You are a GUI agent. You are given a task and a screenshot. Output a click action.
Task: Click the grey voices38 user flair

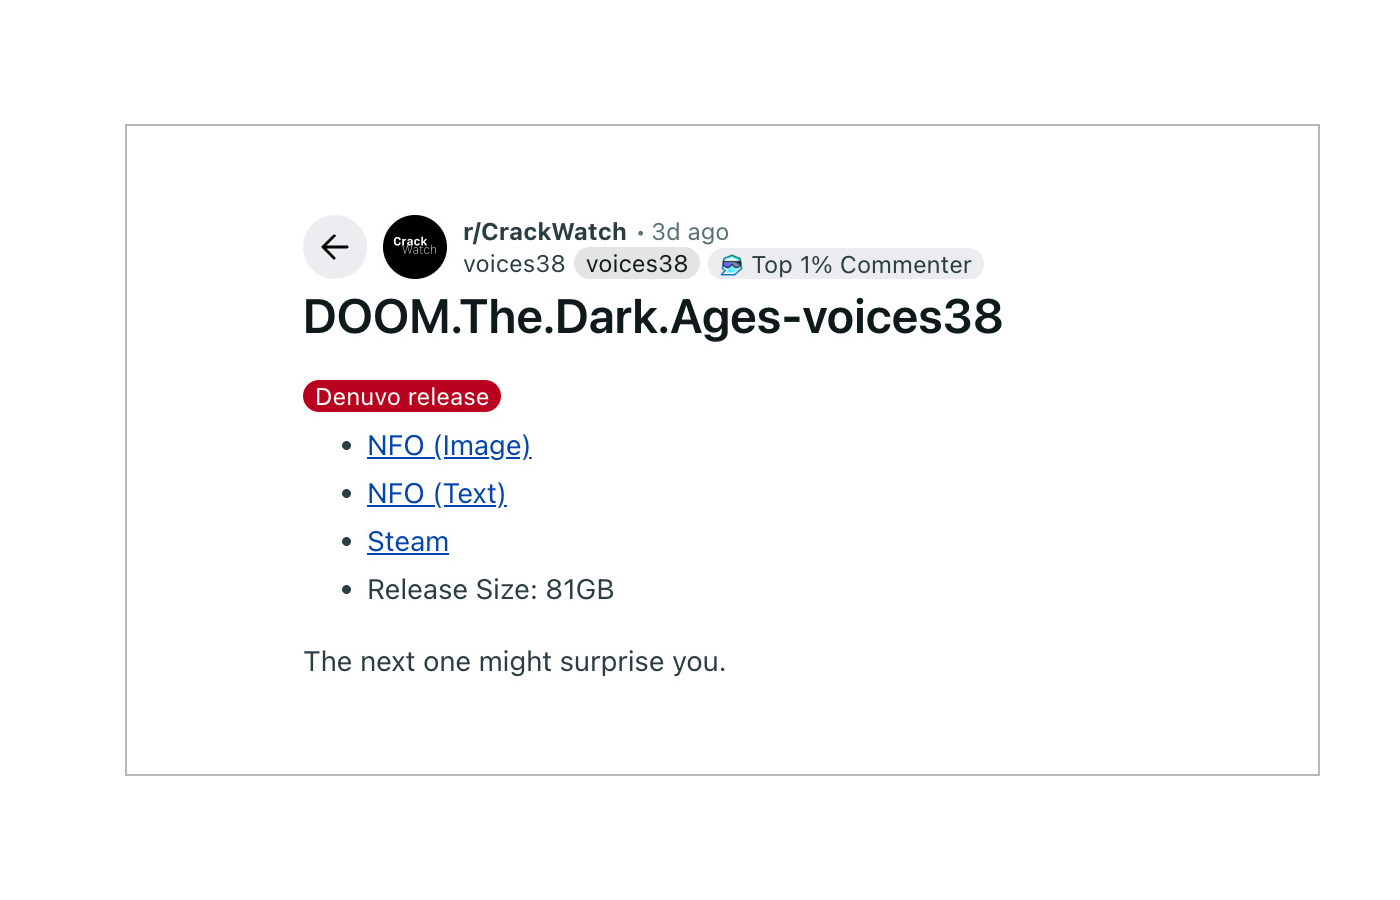coord(637,264)
